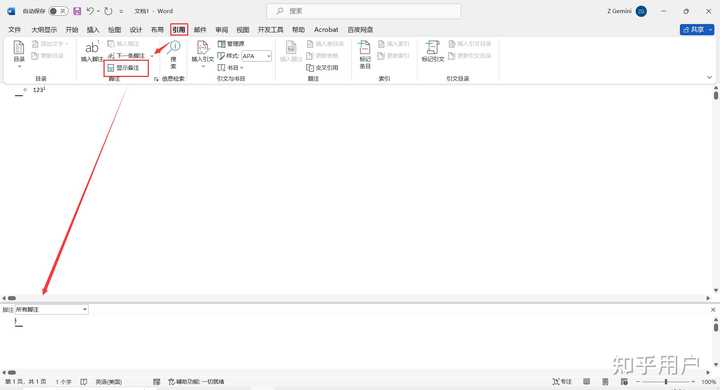Click the Next Footnote (下一条脚注) button
The height and width of the screenshot is (390, 720).
pyautogui.click(x=127, y=56)
